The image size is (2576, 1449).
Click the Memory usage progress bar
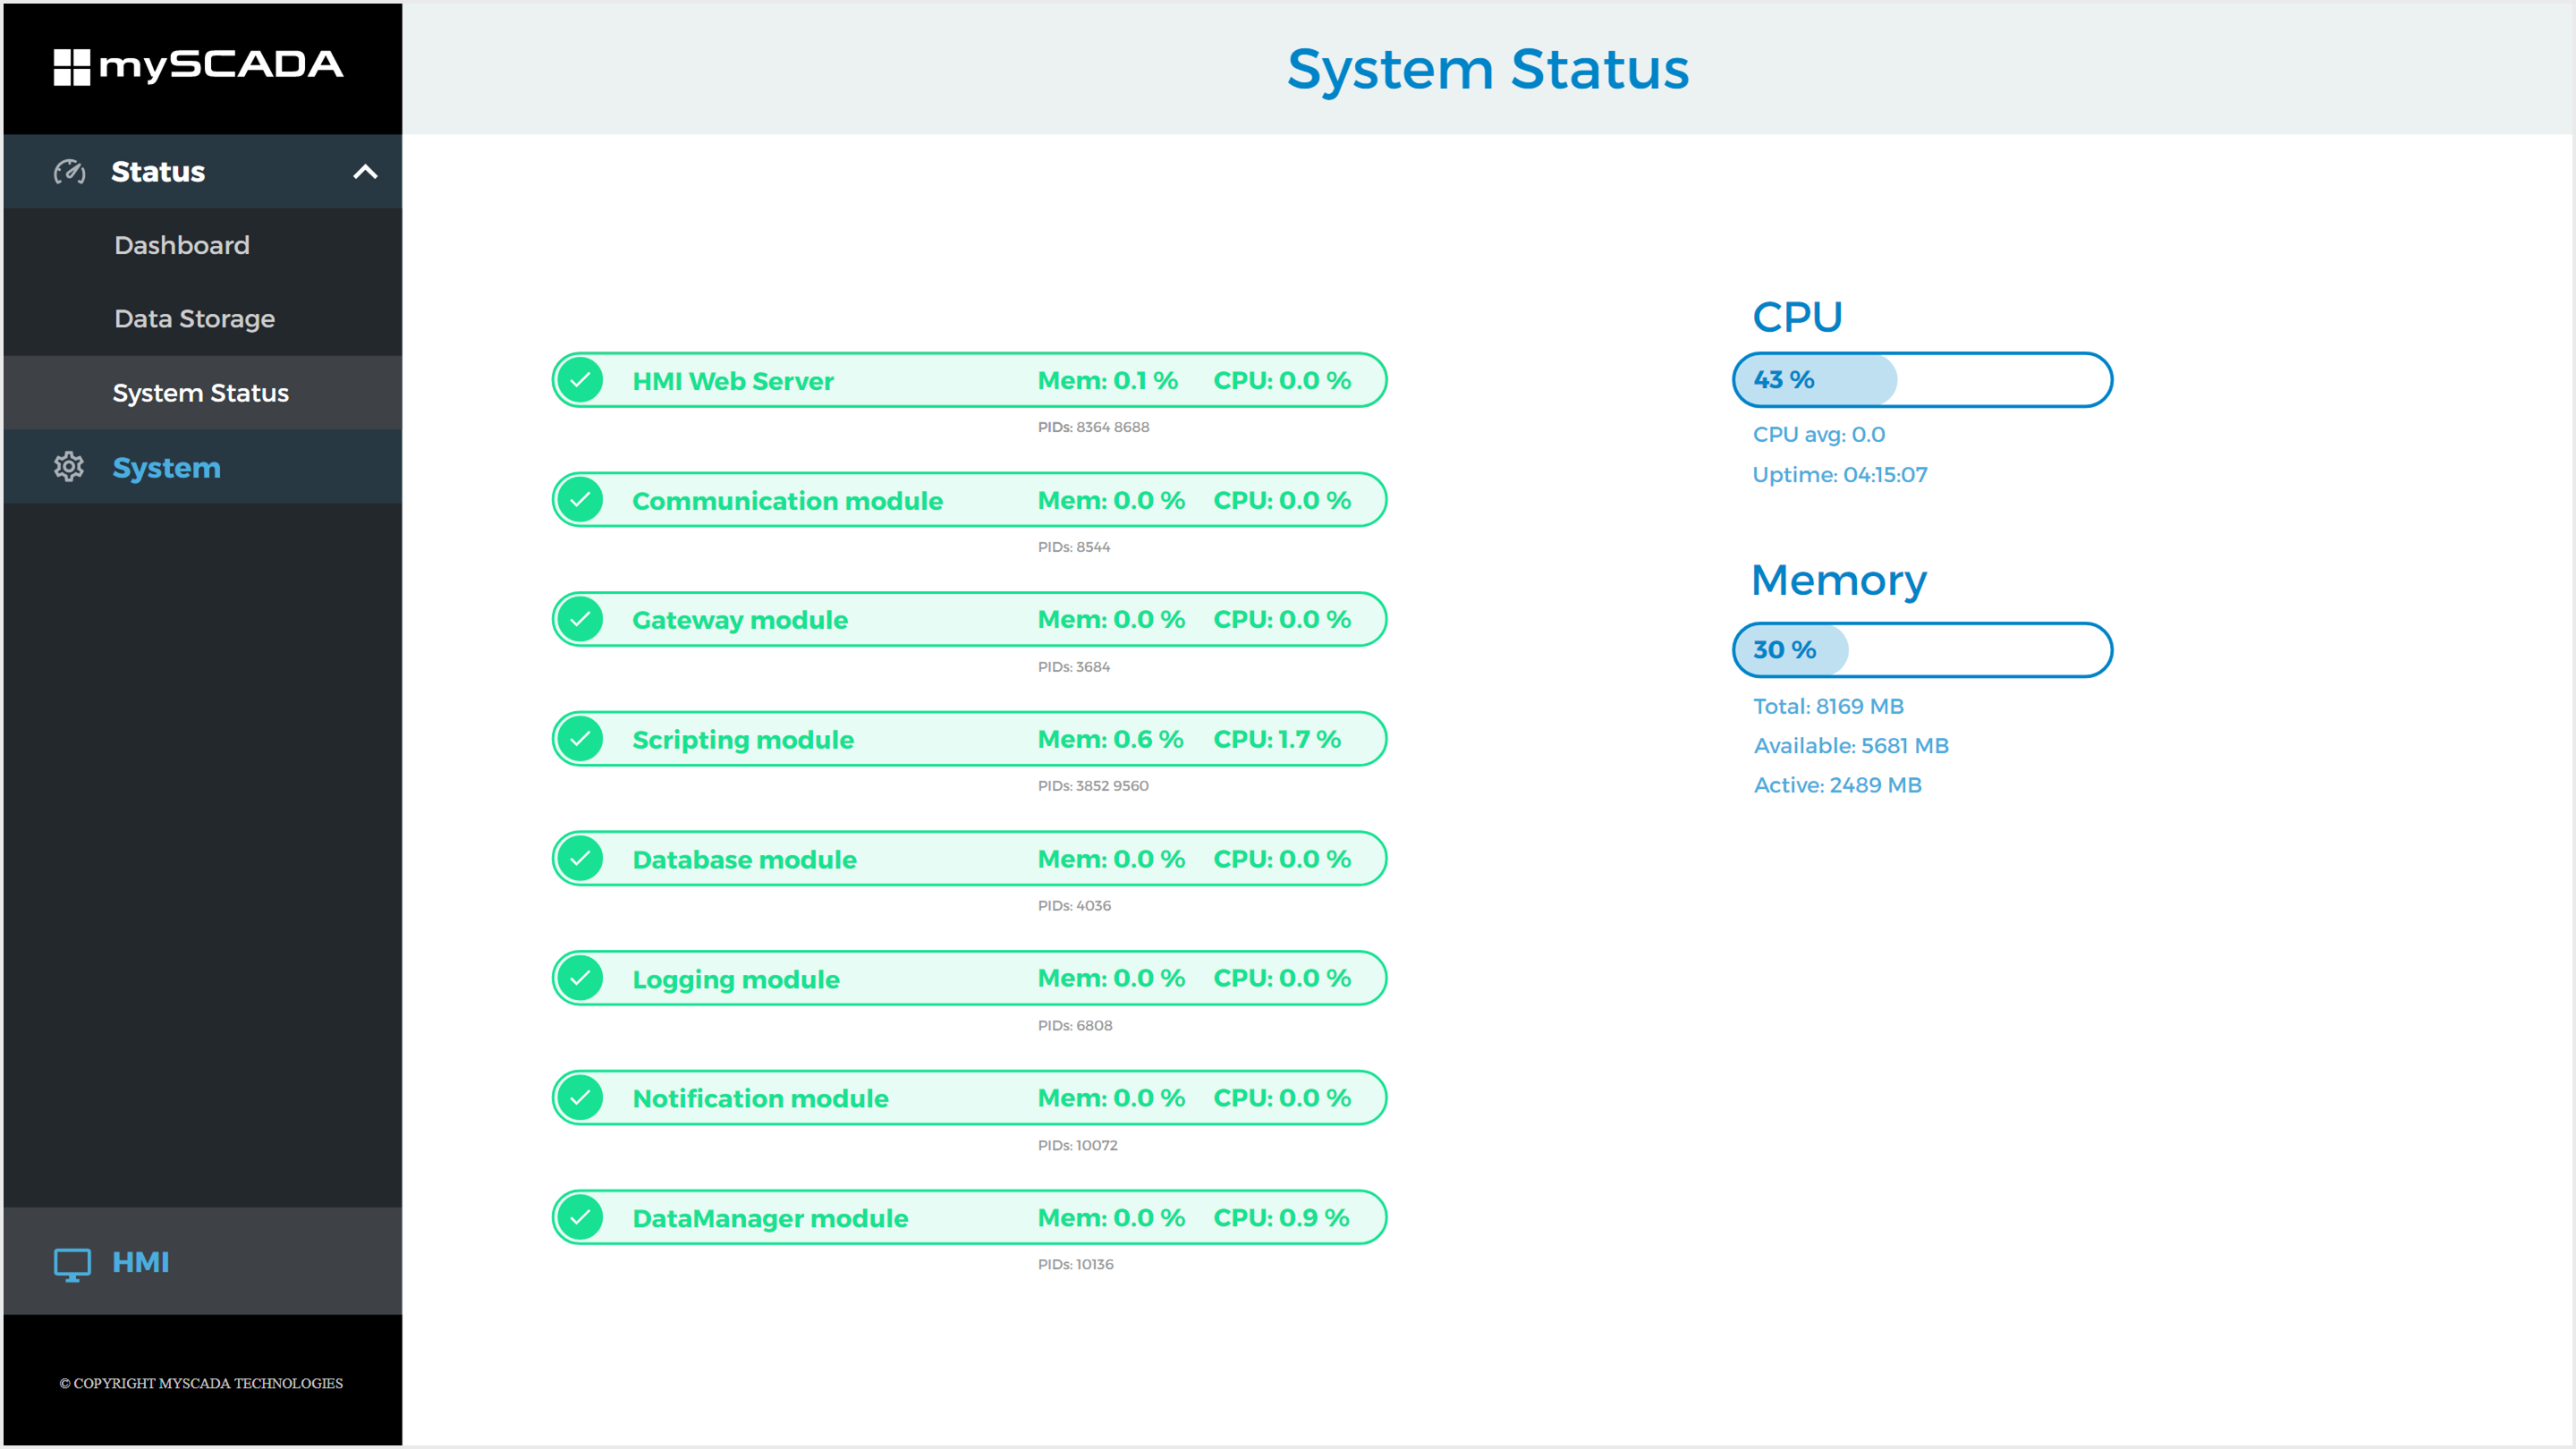coord(1922,650)
